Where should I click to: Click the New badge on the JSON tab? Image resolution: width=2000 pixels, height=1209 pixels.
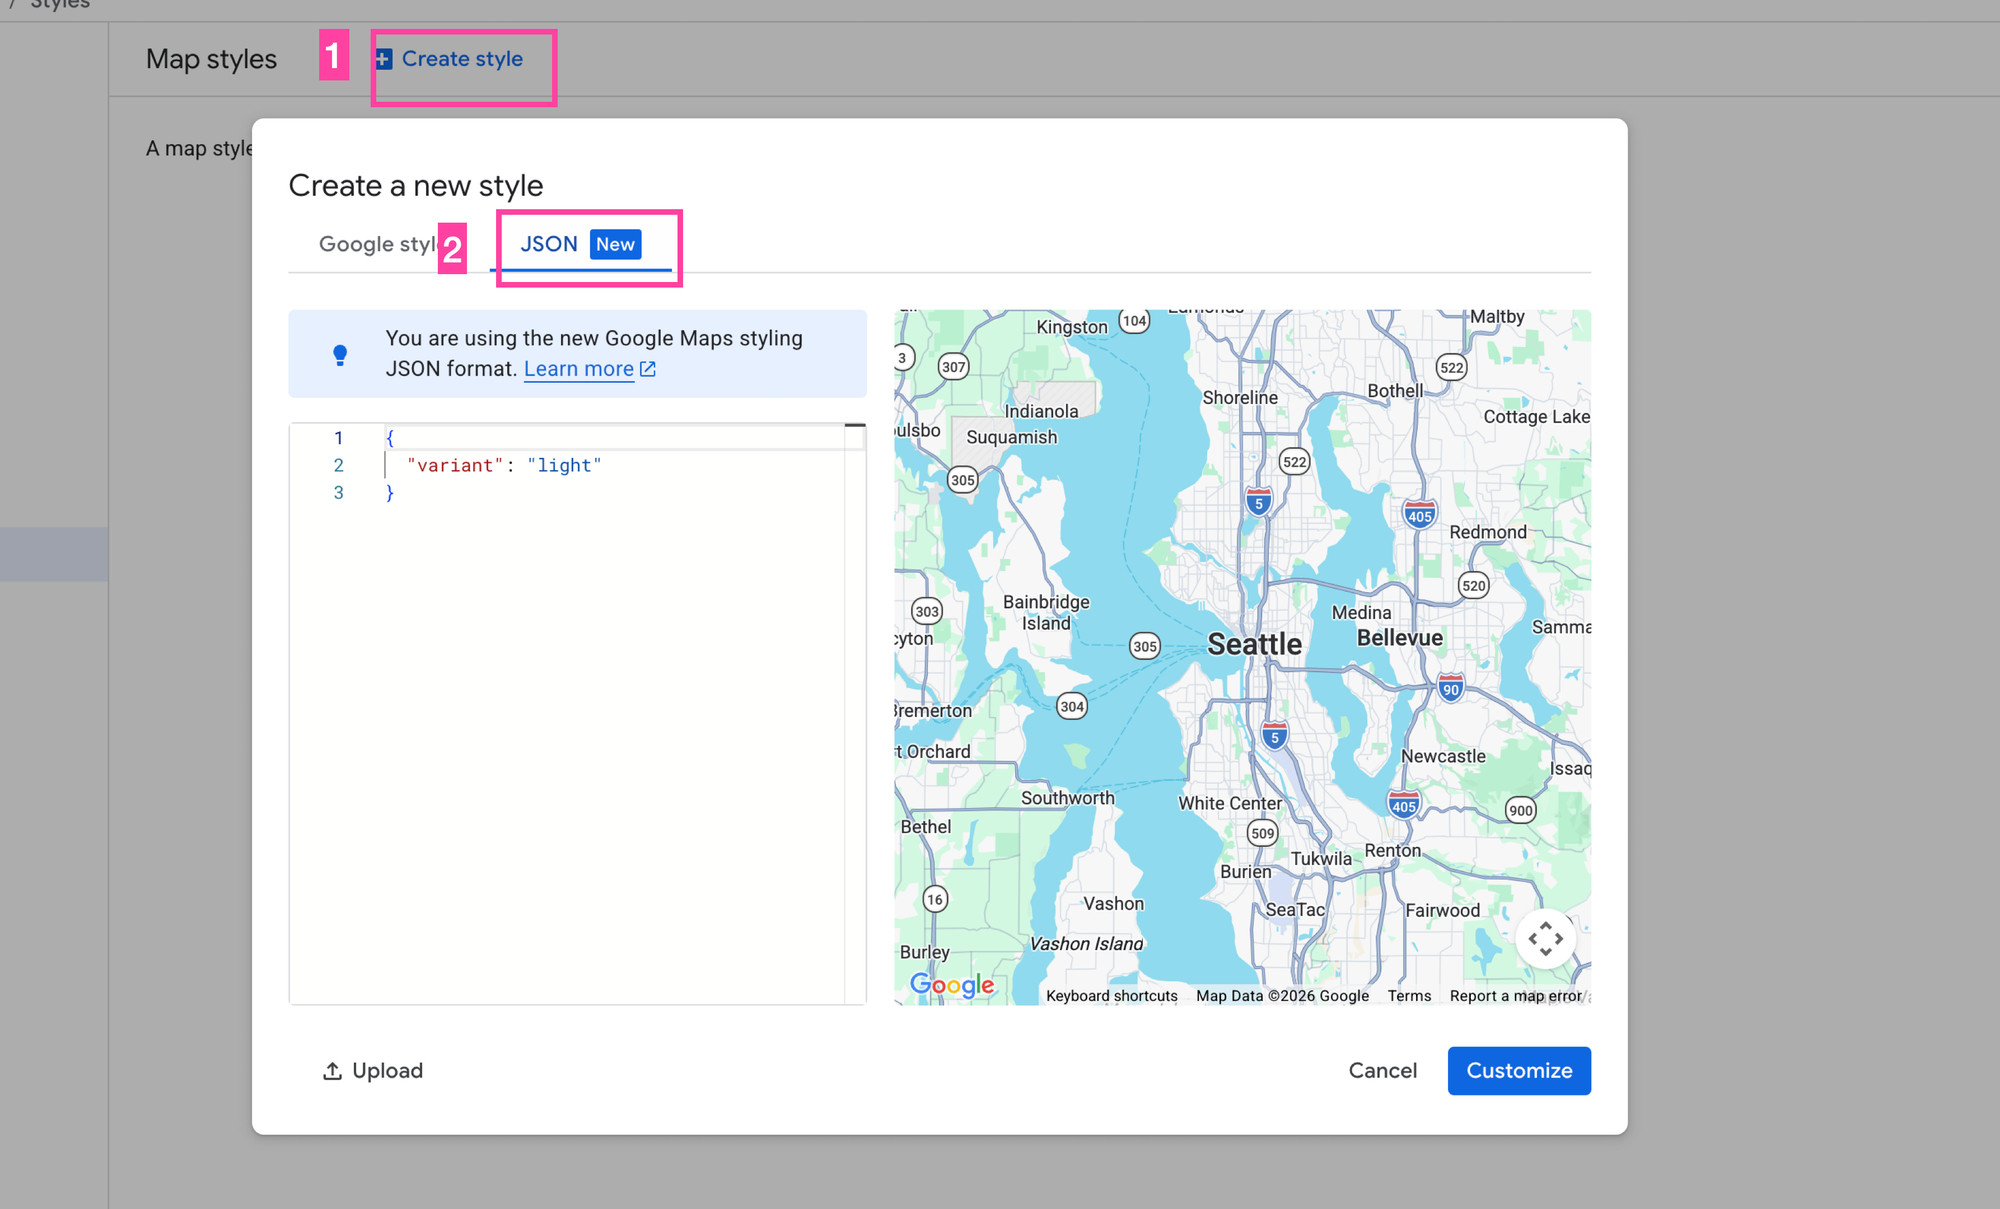point(615,244)
